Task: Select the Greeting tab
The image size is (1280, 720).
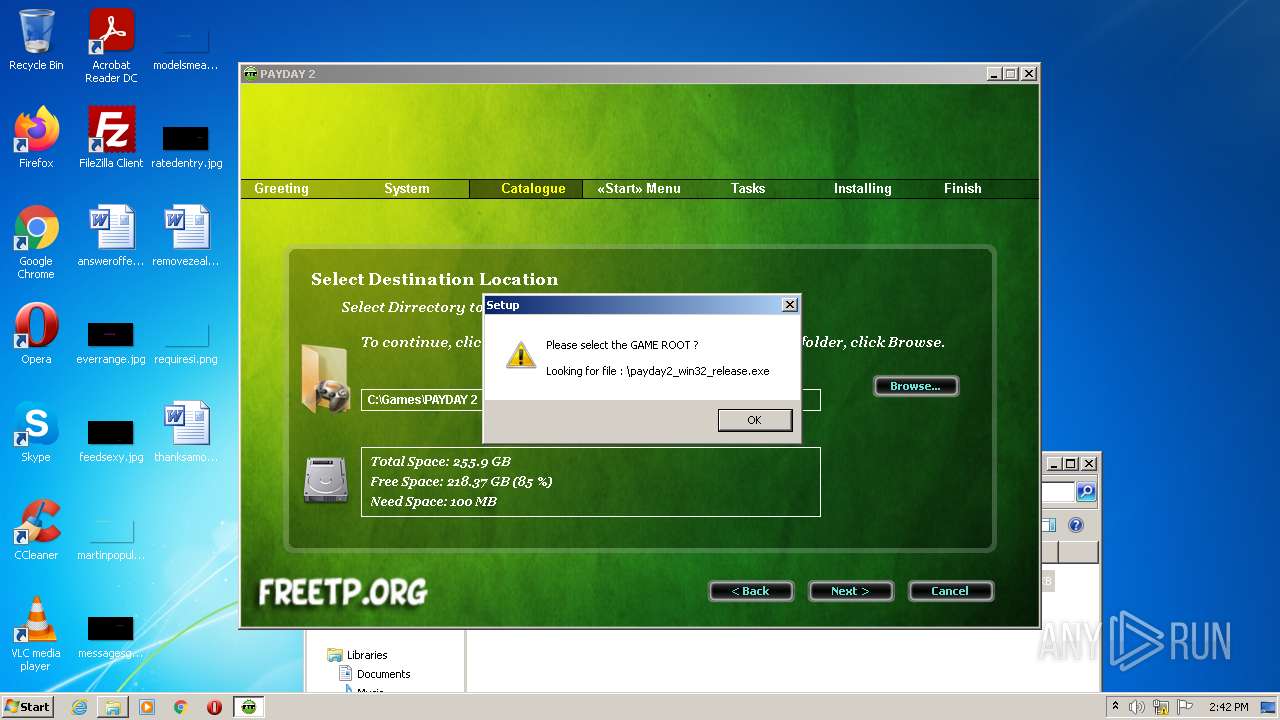Action: click(281, 188)
